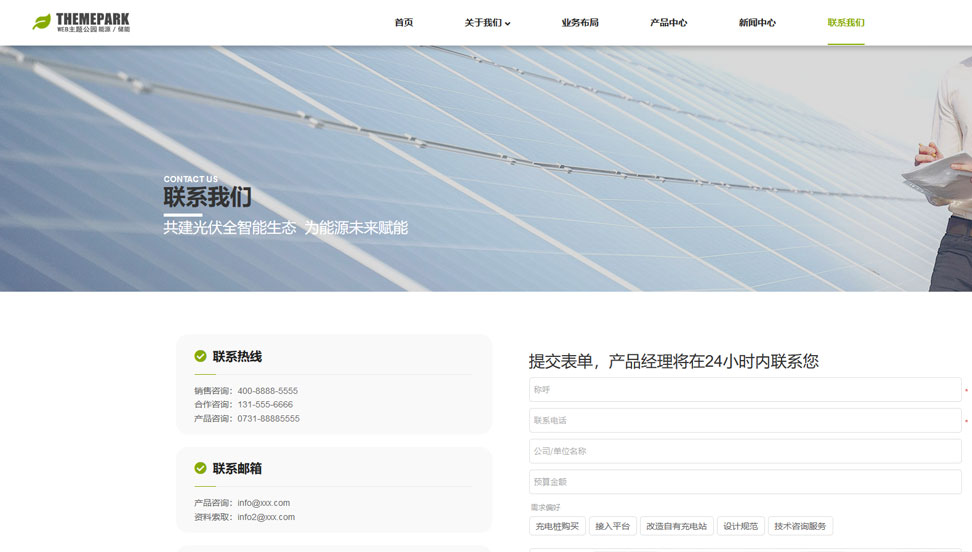Select the 改造自有充电站 option
972x552 pixels.
tap(676, 526)
